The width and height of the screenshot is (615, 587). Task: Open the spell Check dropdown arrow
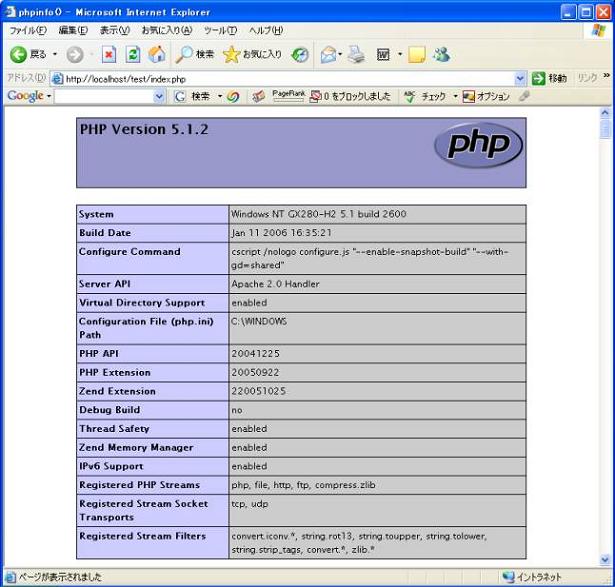tap(455, 96)
